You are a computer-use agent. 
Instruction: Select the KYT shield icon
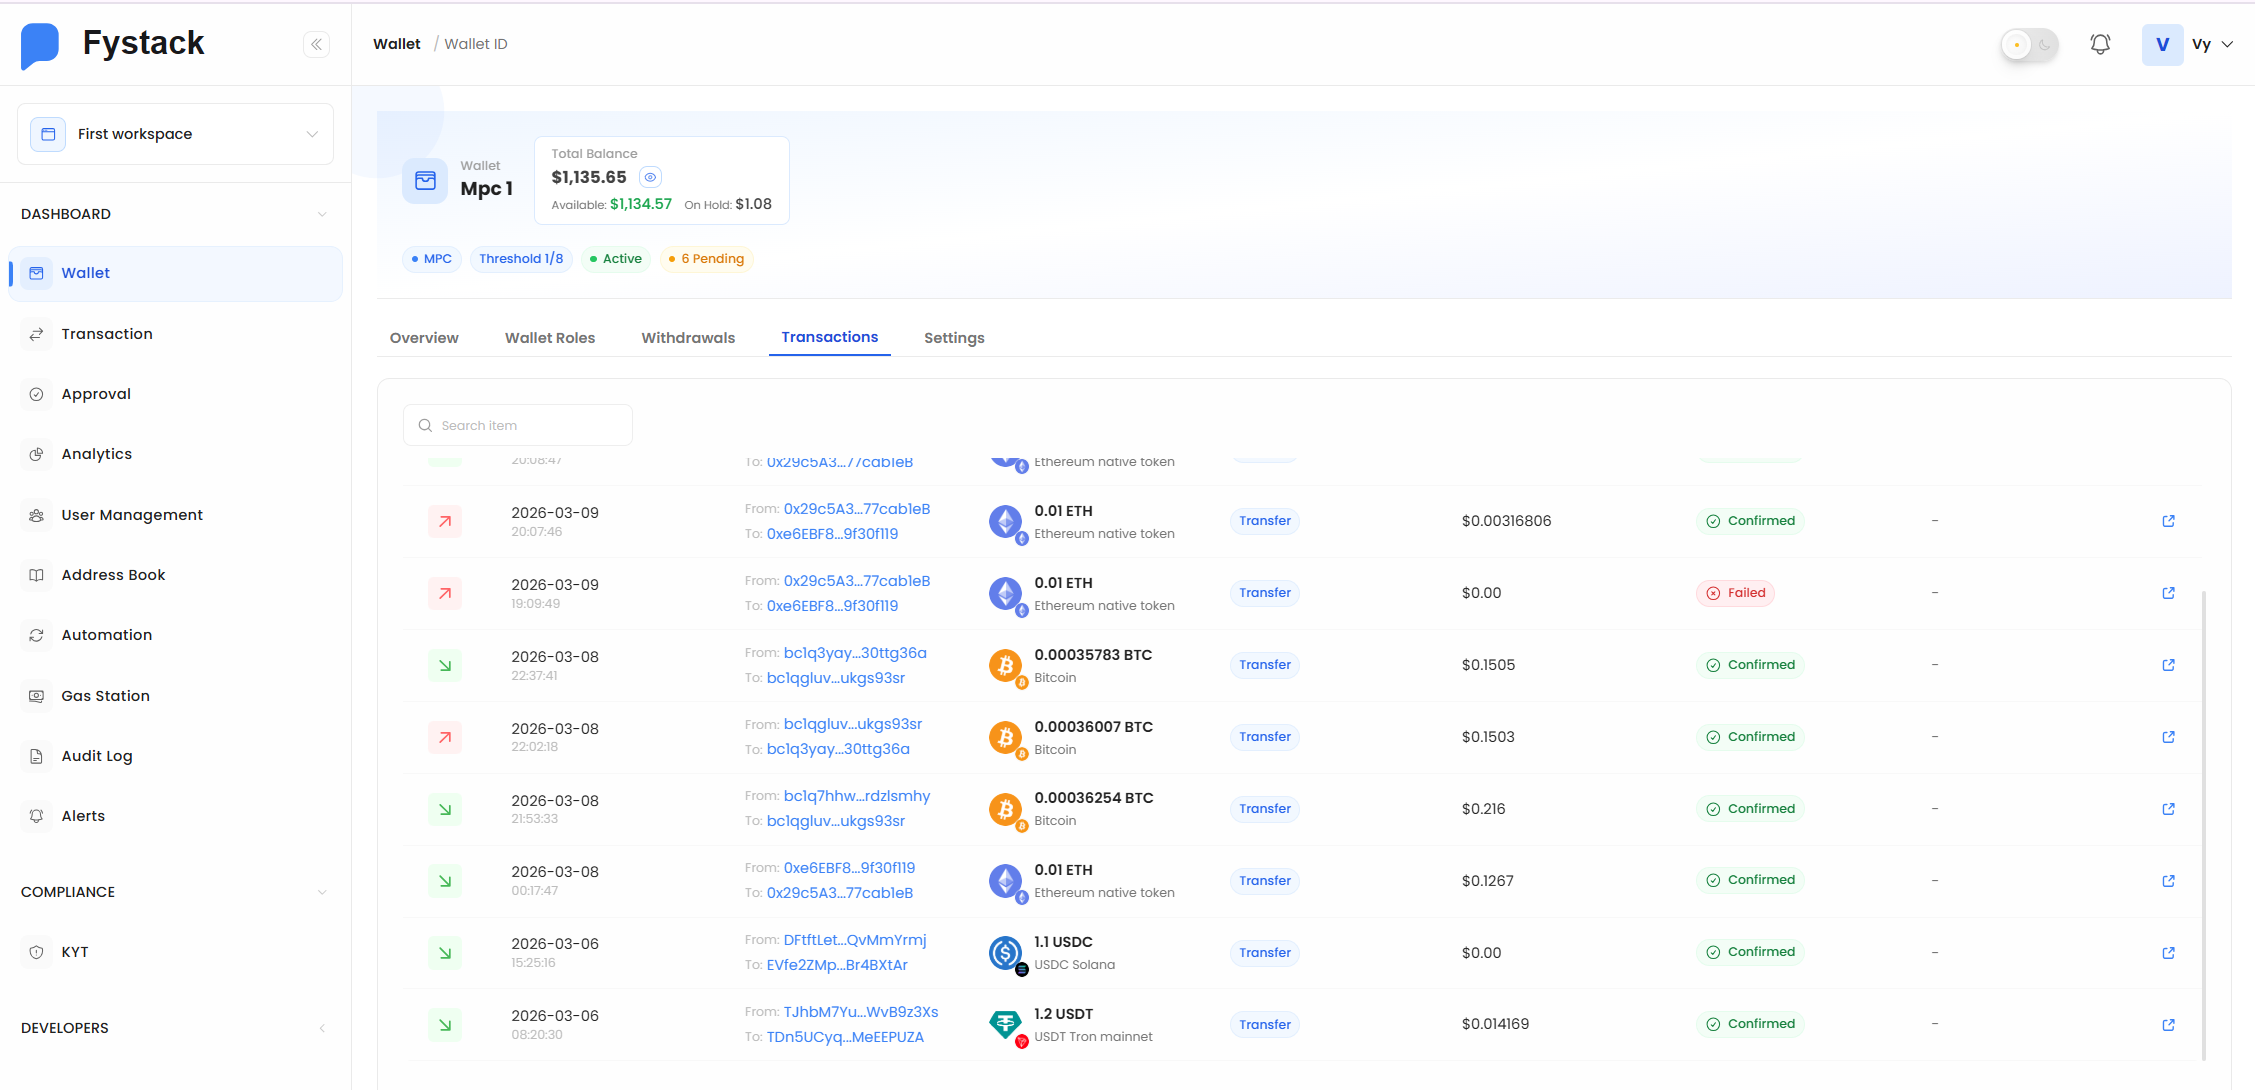click(37, 951)
